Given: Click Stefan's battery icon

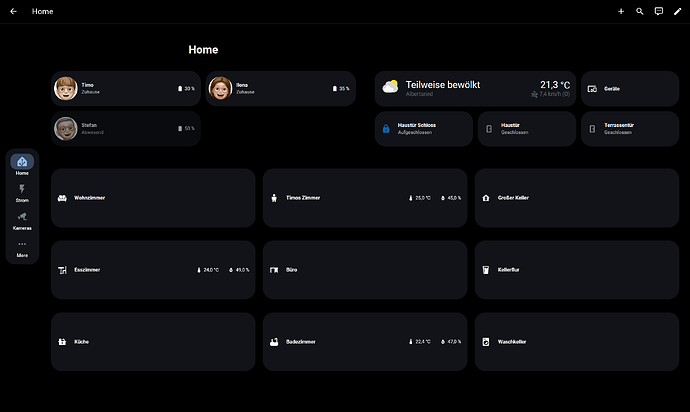Looking at the screenshot, I should click(x=180, y=129).
